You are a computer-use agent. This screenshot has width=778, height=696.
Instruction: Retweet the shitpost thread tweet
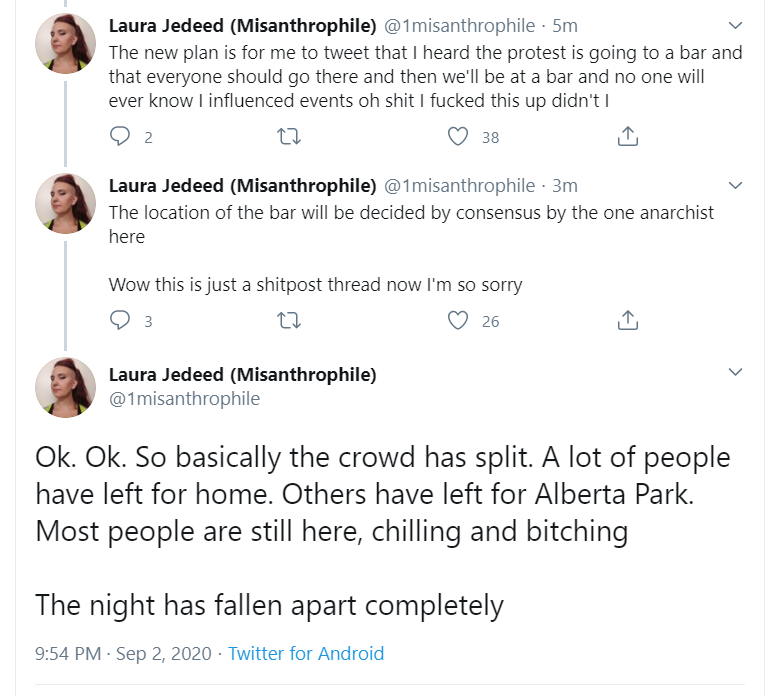coord(289,320)
